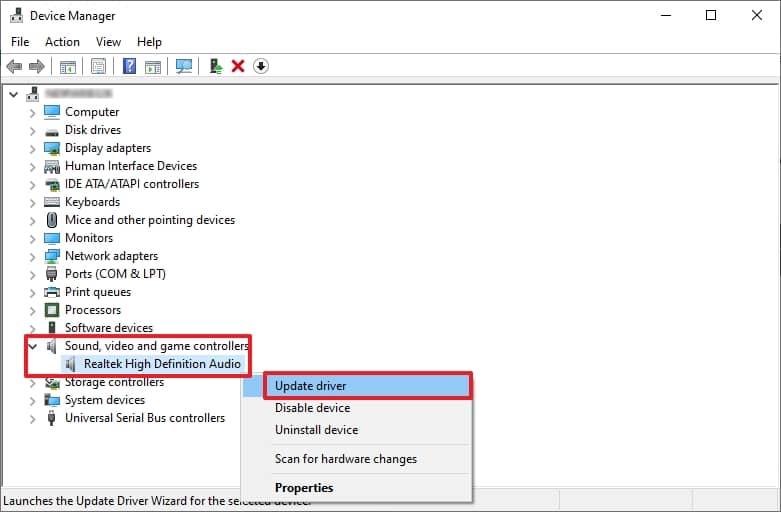Image resolution: width=781 pixels, height=512 pixels.
Task: Click the Computer category icon
Action: click(x=52, y=112)
